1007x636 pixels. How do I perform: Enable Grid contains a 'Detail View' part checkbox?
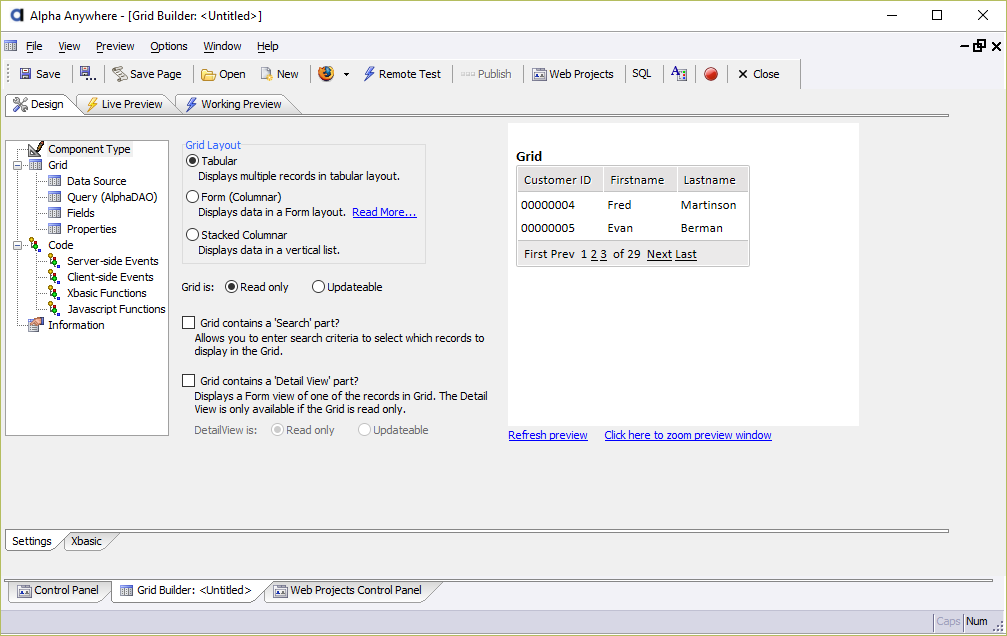188,380
